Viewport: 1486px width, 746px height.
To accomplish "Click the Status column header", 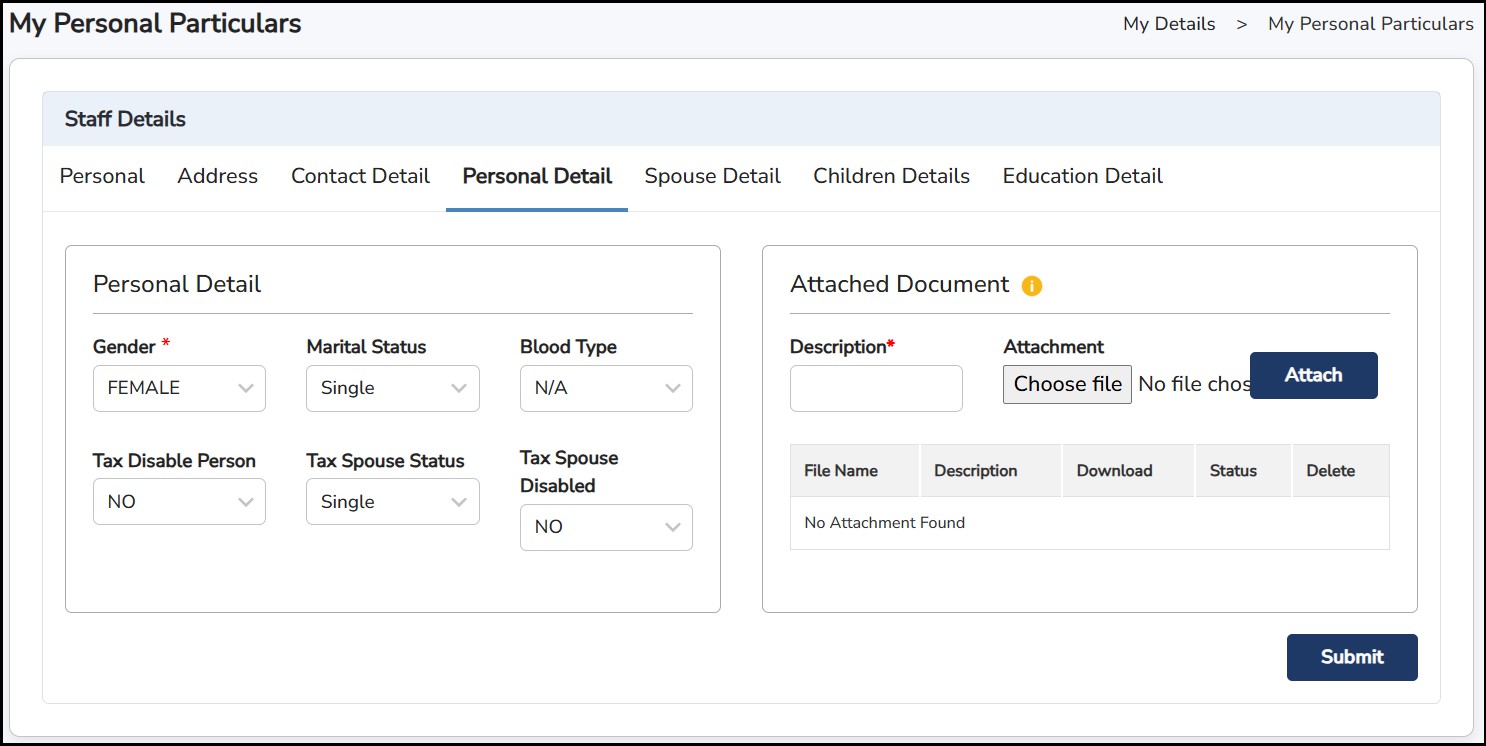I will (1233, 471).
